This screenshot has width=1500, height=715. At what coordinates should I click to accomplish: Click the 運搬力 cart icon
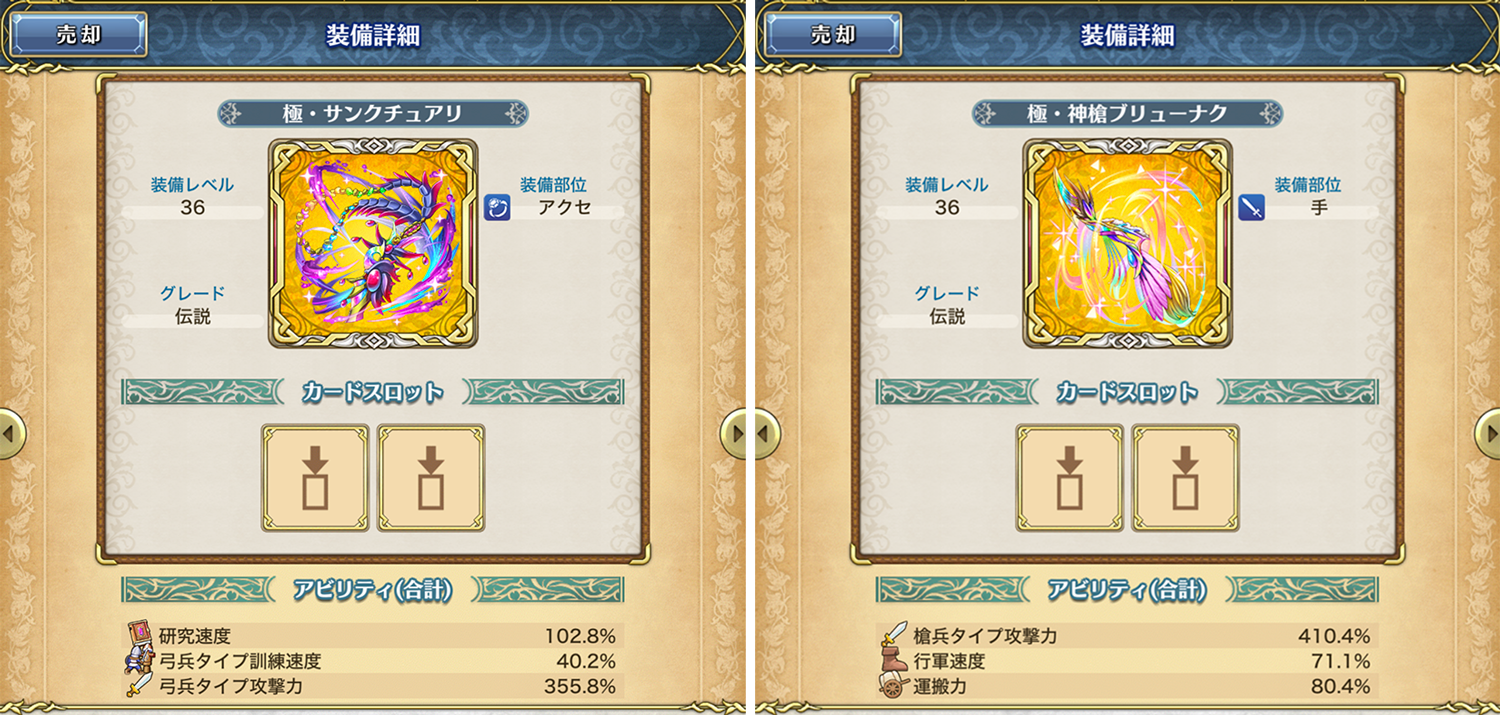[x=894, y=687]
